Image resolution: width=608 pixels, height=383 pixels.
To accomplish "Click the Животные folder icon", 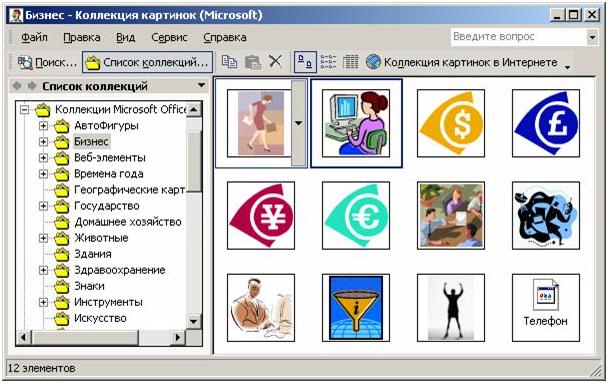I will click(61, 238).
